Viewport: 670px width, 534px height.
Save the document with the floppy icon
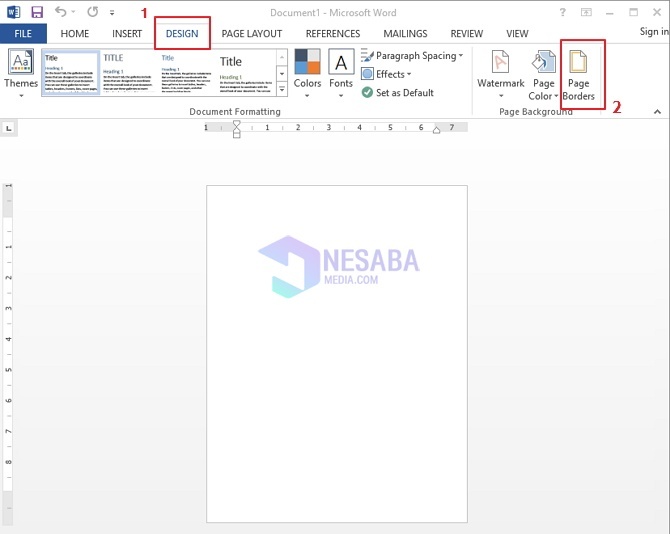point(37,12)
